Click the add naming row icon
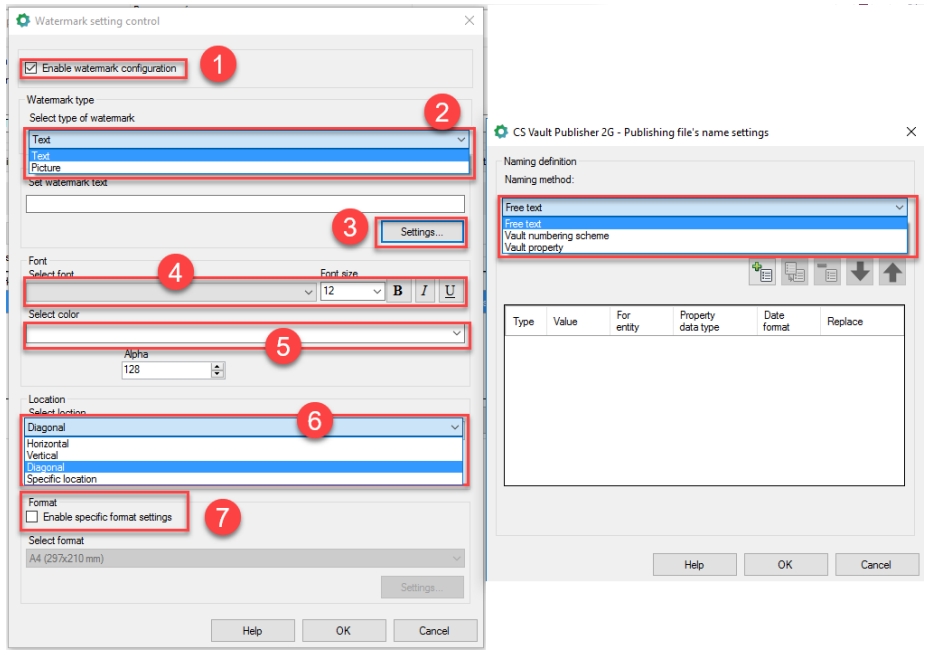930x657 pixels. pyautogui.click(x=763, y=273)
